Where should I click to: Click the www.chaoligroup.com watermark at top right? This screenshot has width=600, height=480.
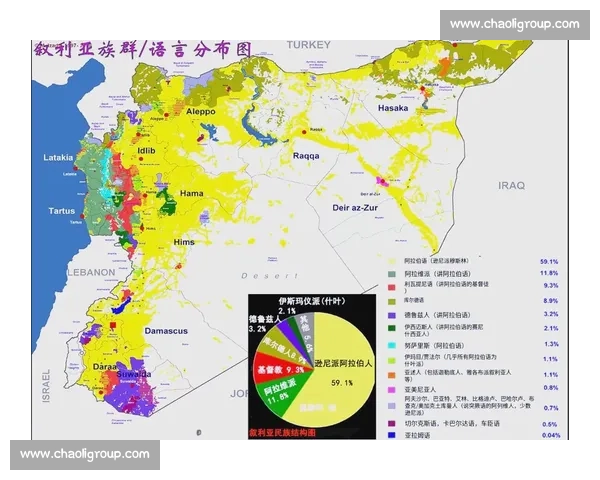[x=514, y=24]
